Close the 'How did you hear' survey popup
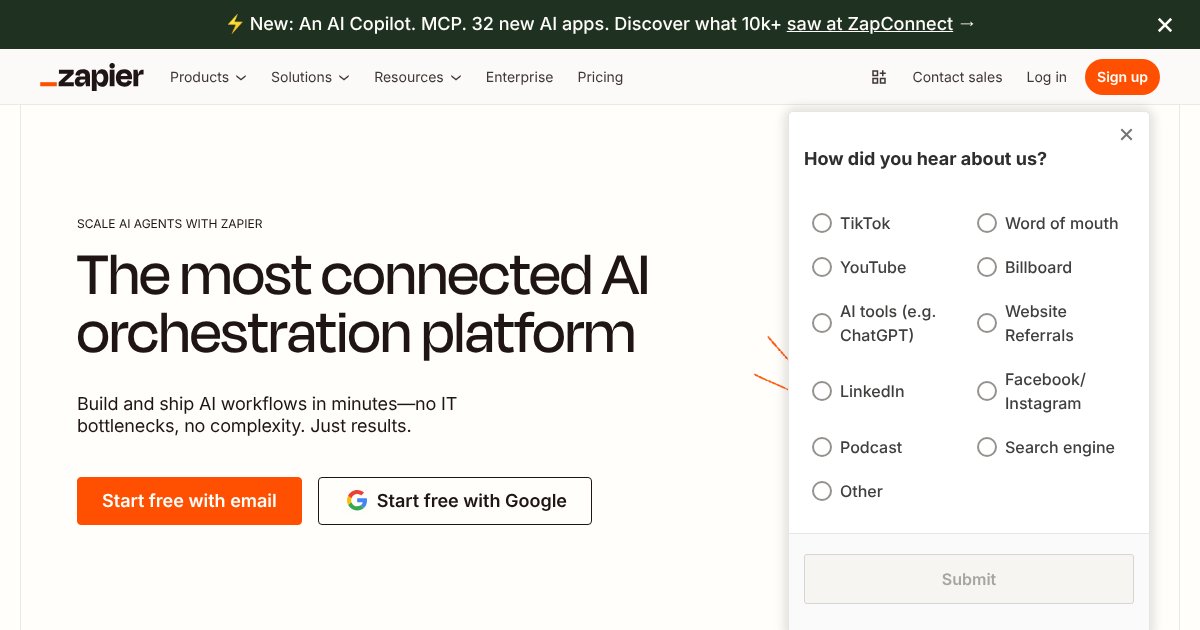Viewport: 1200px width, 630px height. [x=1126, y=134]
